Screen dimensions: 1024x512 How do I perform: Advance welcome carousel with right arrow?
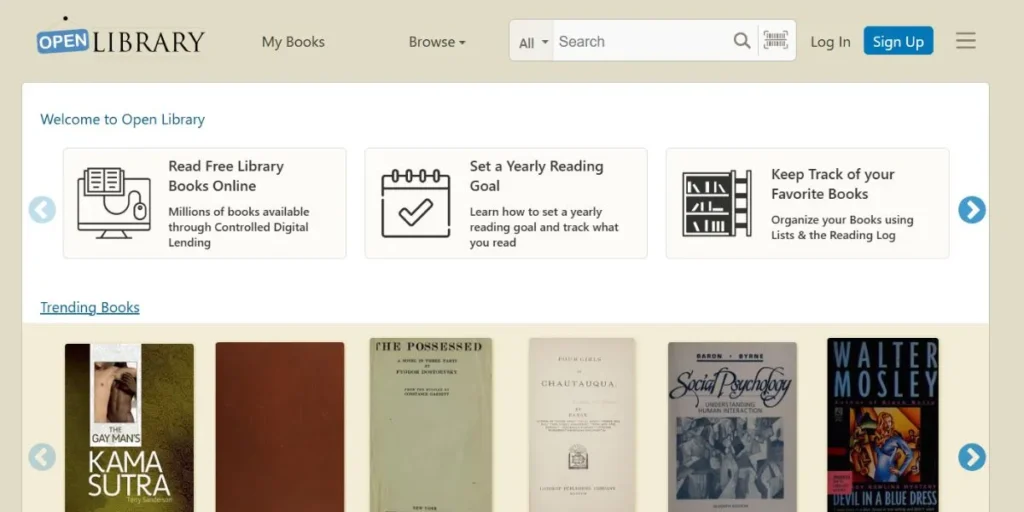pyautogui.click(x=972, y=210)
